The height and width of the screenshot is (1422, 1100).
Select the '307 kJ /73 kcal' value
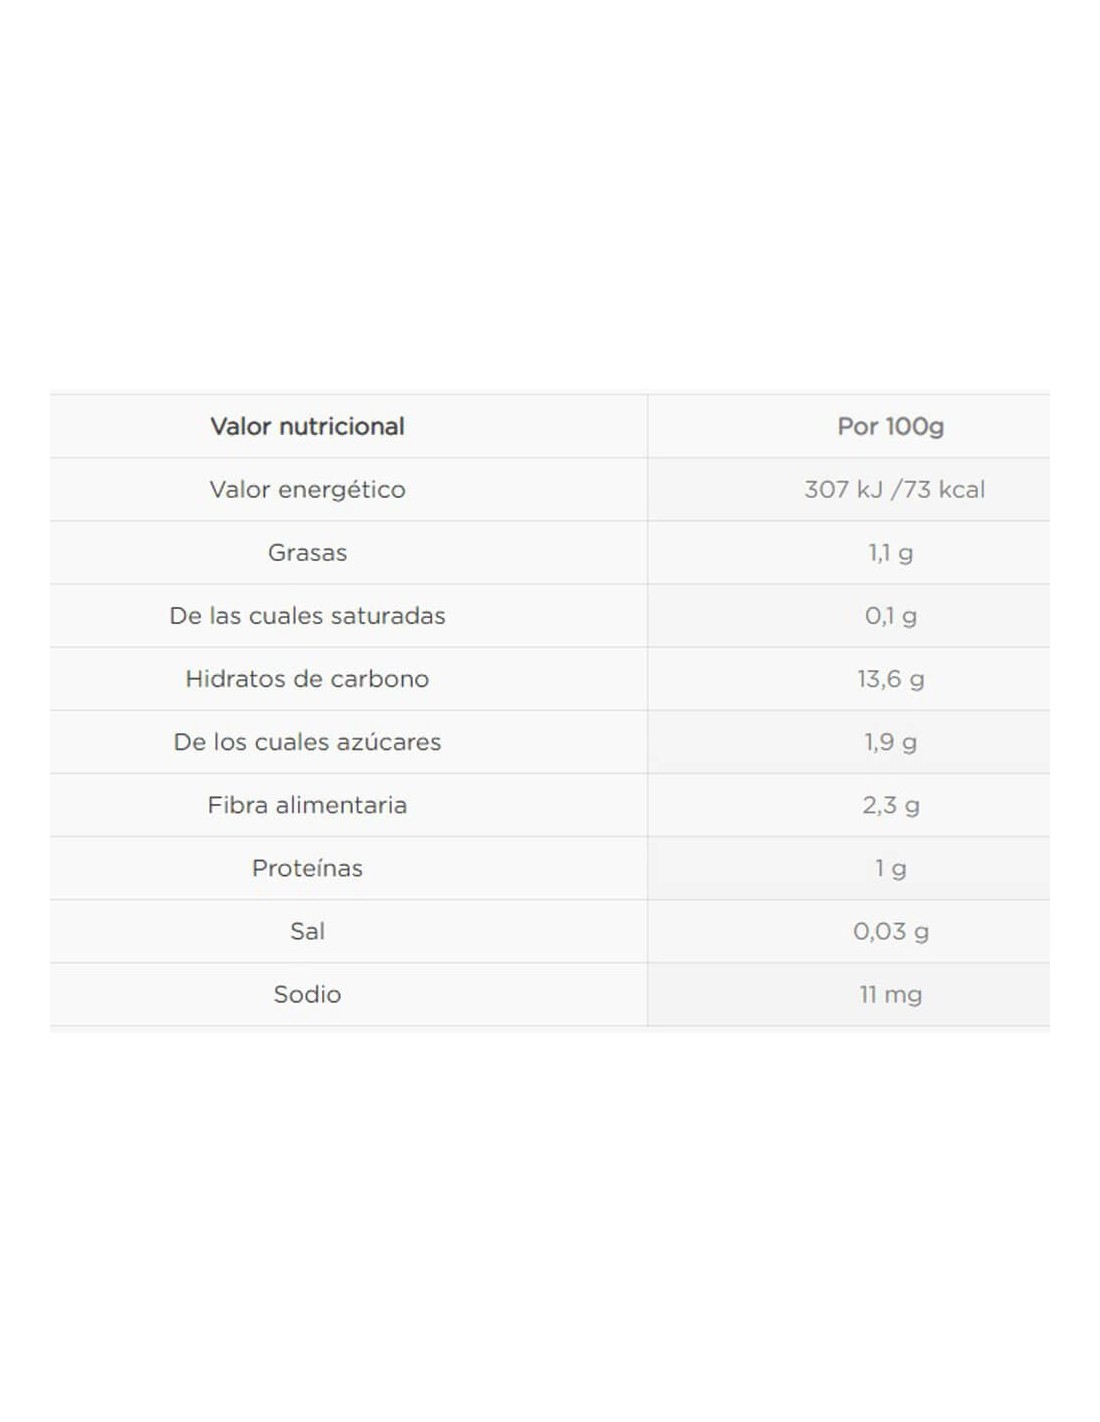tap(894, 489)
